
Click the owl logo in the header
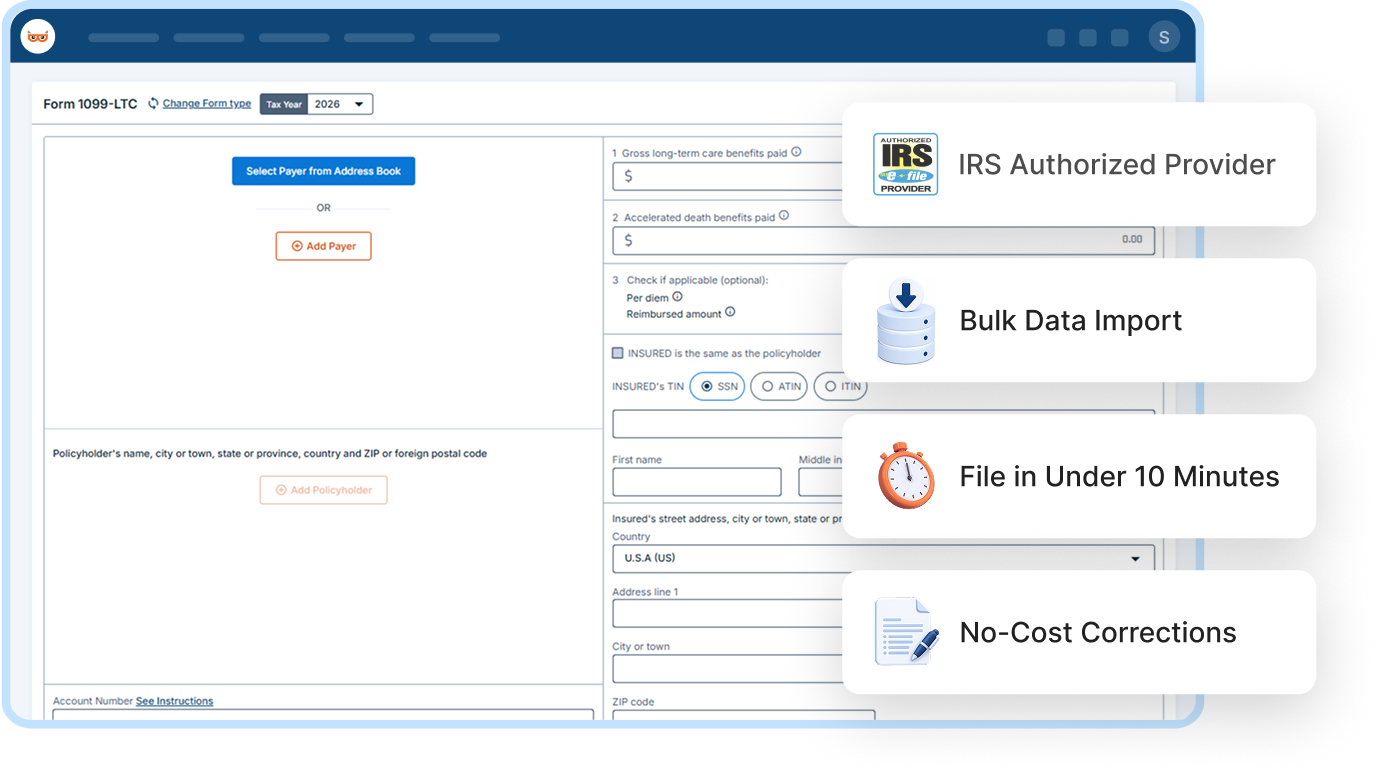[38, 37]
